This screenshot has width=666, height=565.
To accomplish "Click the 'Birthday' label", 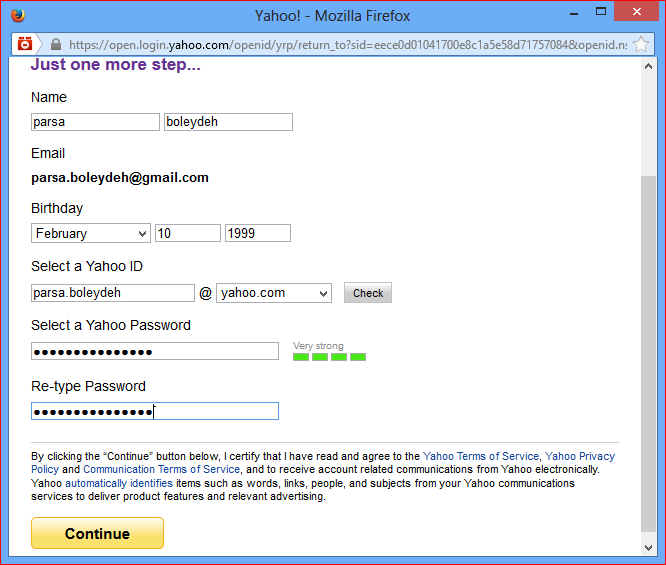I will click(57, 208).
